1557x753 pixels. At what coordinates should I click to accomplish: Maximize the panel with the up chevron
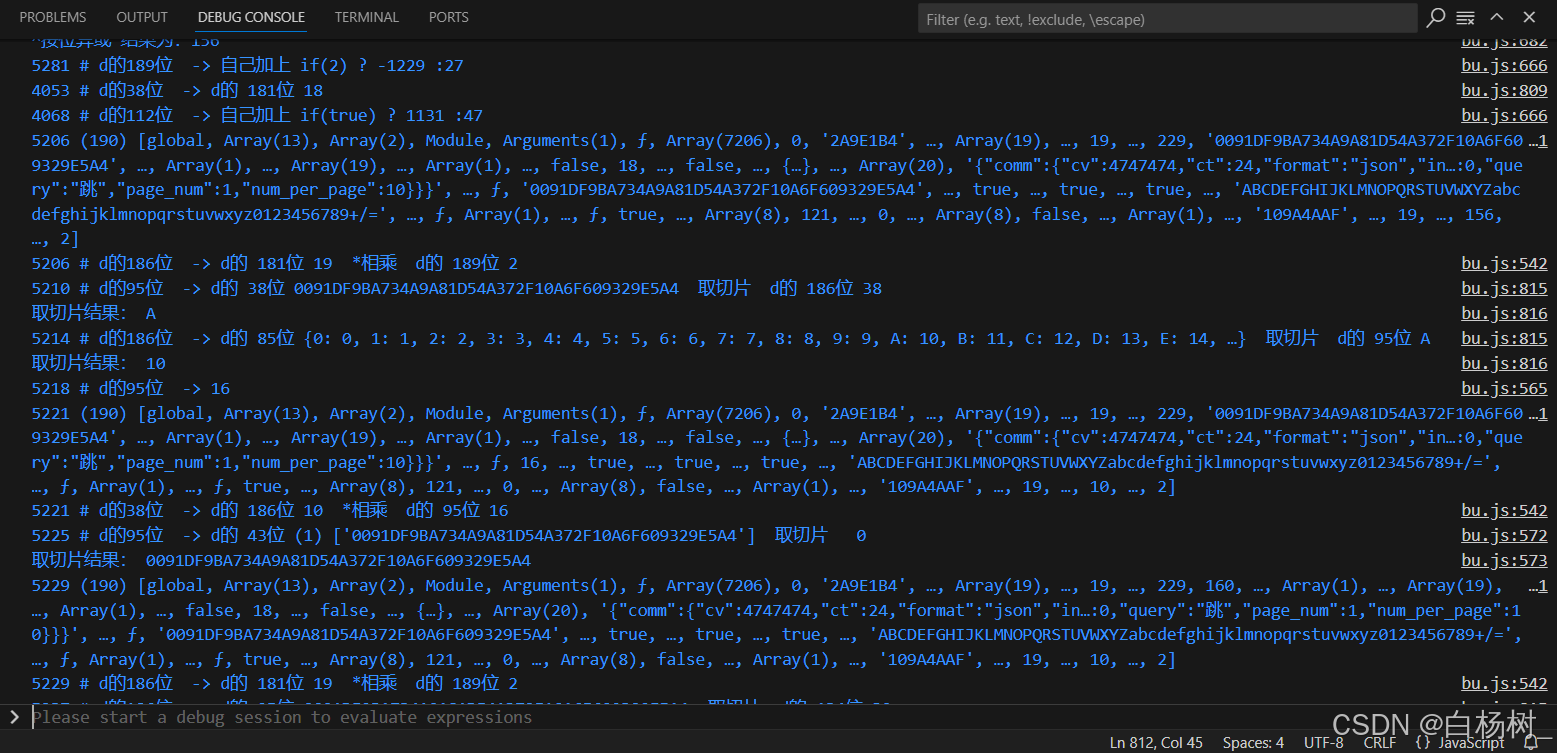pyautogui.click(x=1496, y=17)
